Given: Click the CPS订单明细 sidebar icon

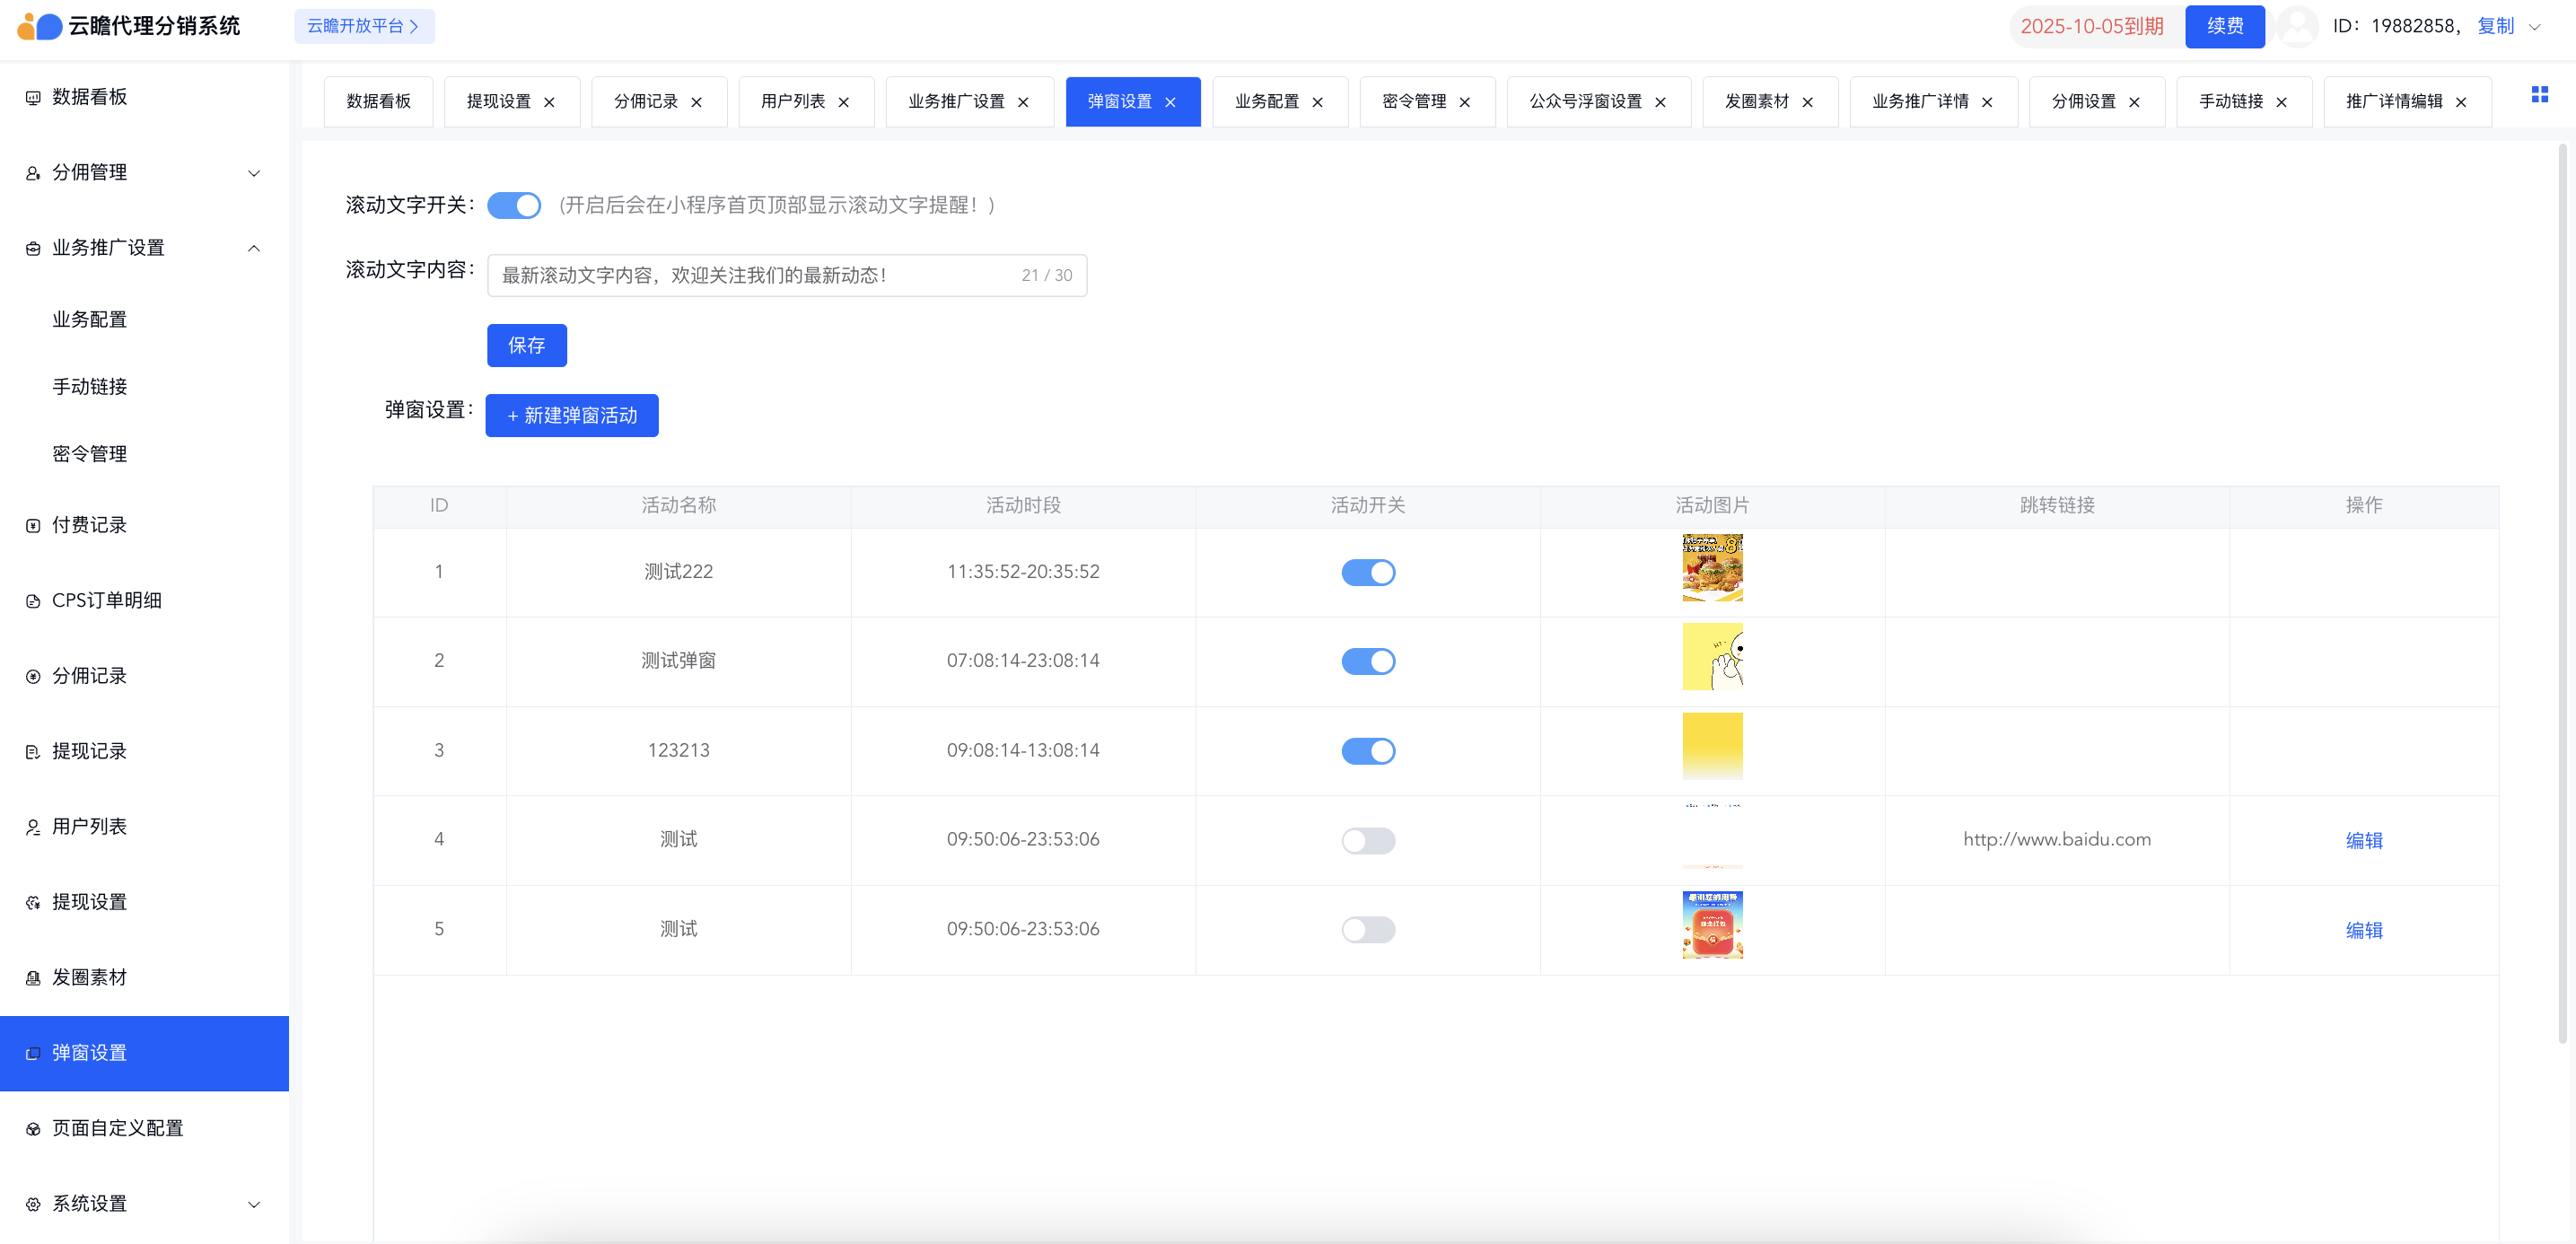Looking at the screenshot, I should [x=33, y=601].
